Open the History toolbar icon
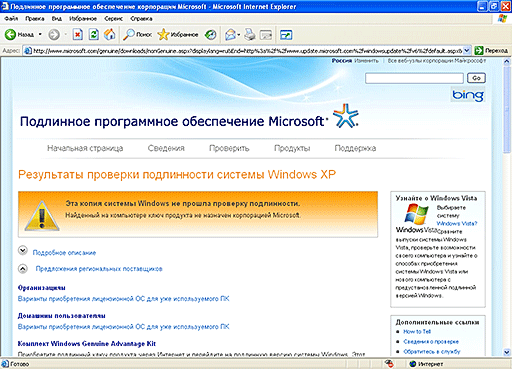The width and height of the screenshot is (512, 369). [x=210, y=34]
